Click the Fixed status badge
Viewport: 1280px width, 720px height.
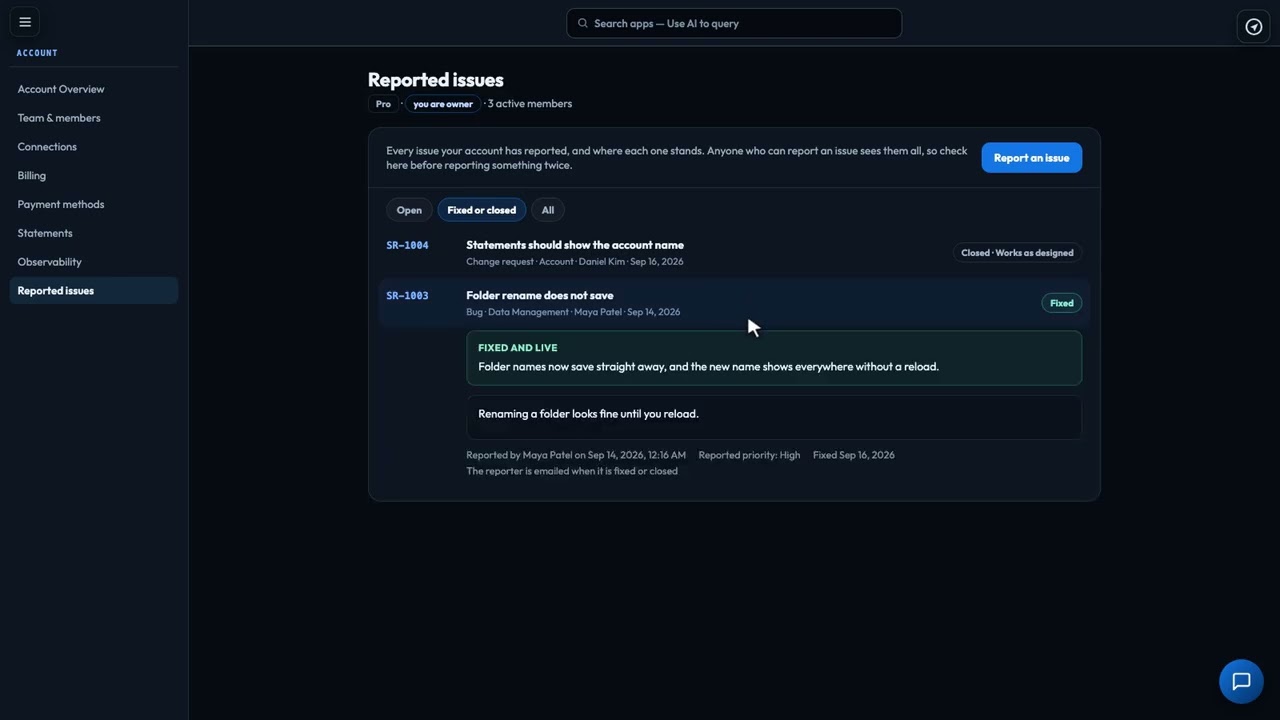1062,303
